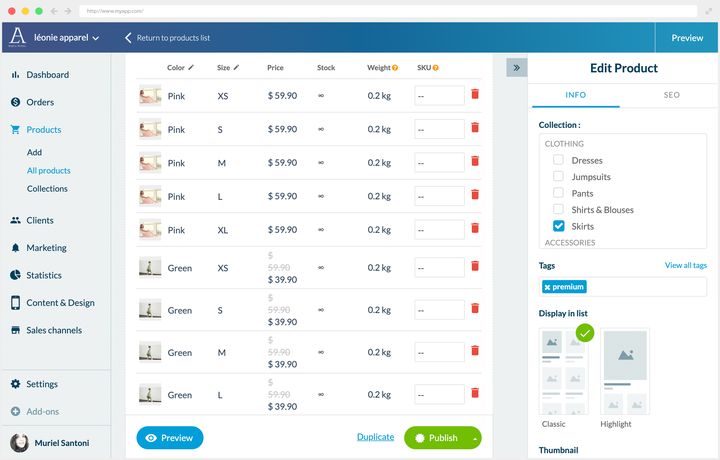The width and height of the screenshot is (720, 460).
Task: Delete the Pink XL variant
Action: (x=475, y=228)
